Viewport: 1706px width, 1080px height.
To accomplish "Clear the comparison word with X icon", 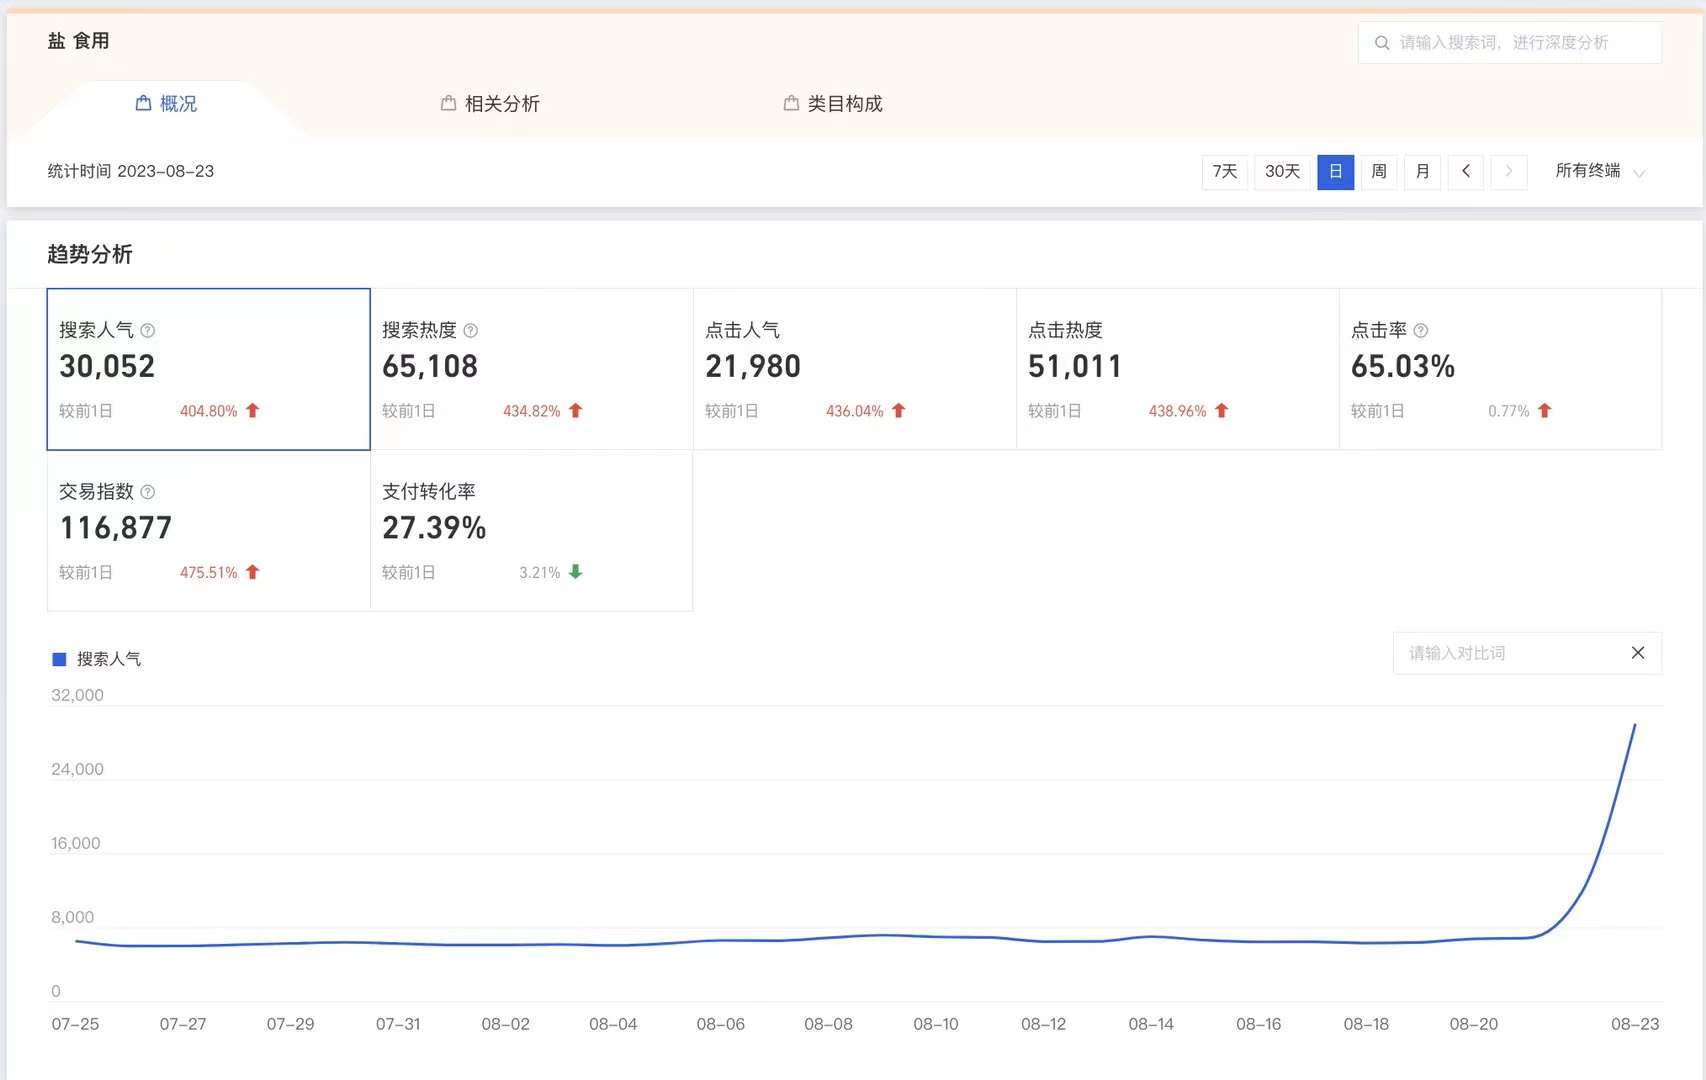I will (x=1638, y=653).
